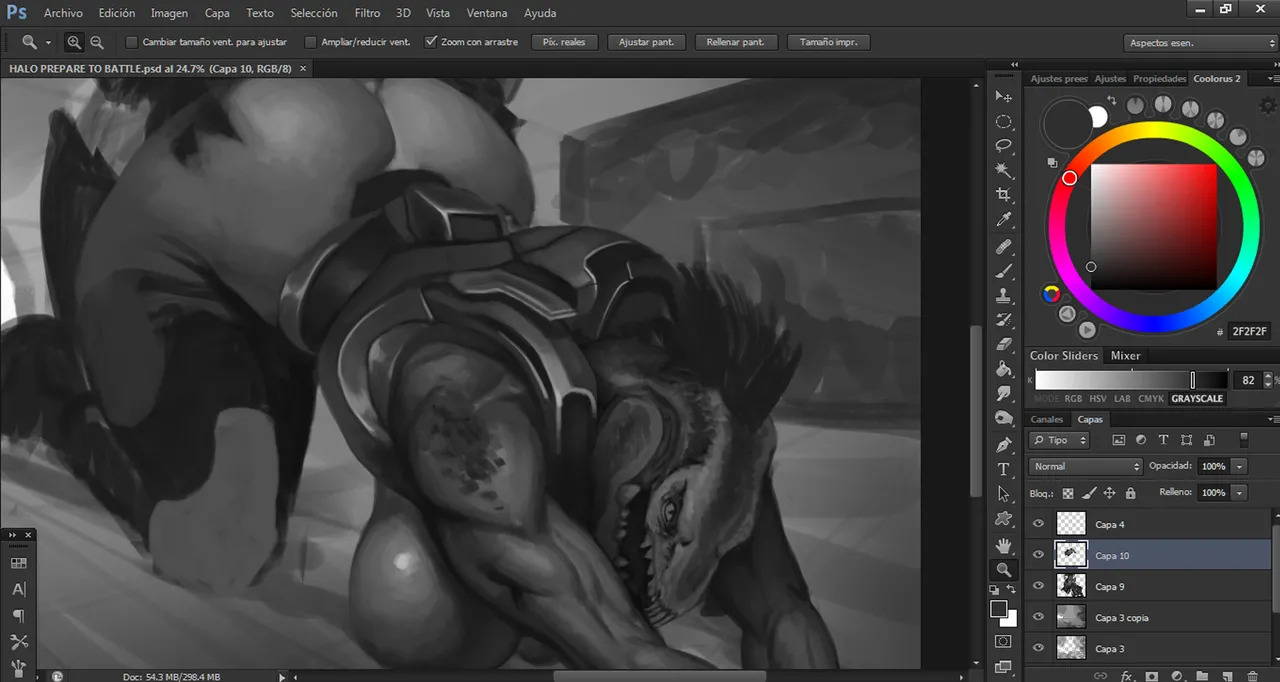
Task: Hide layer Capa 9
Action: [1038, 586]
